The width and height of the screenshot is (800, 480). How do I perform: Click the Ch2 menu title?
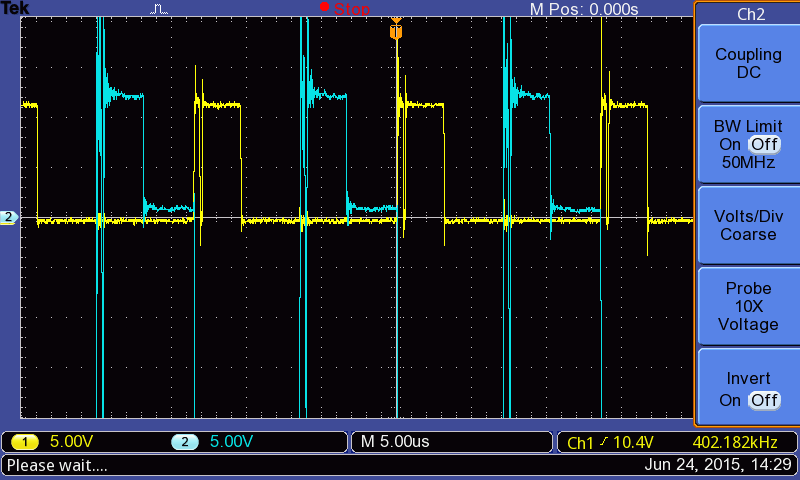(x=751, y=14)
